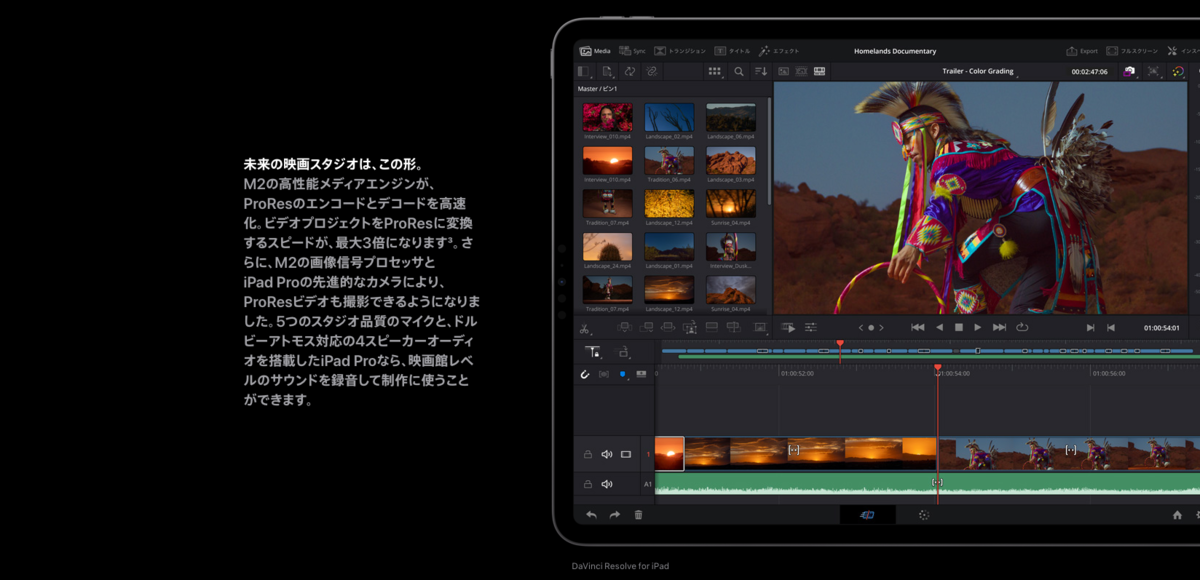This screenshot has width=1200, height=580.
Task: Disable video track 1 visibility
Action: coord(626,454)
